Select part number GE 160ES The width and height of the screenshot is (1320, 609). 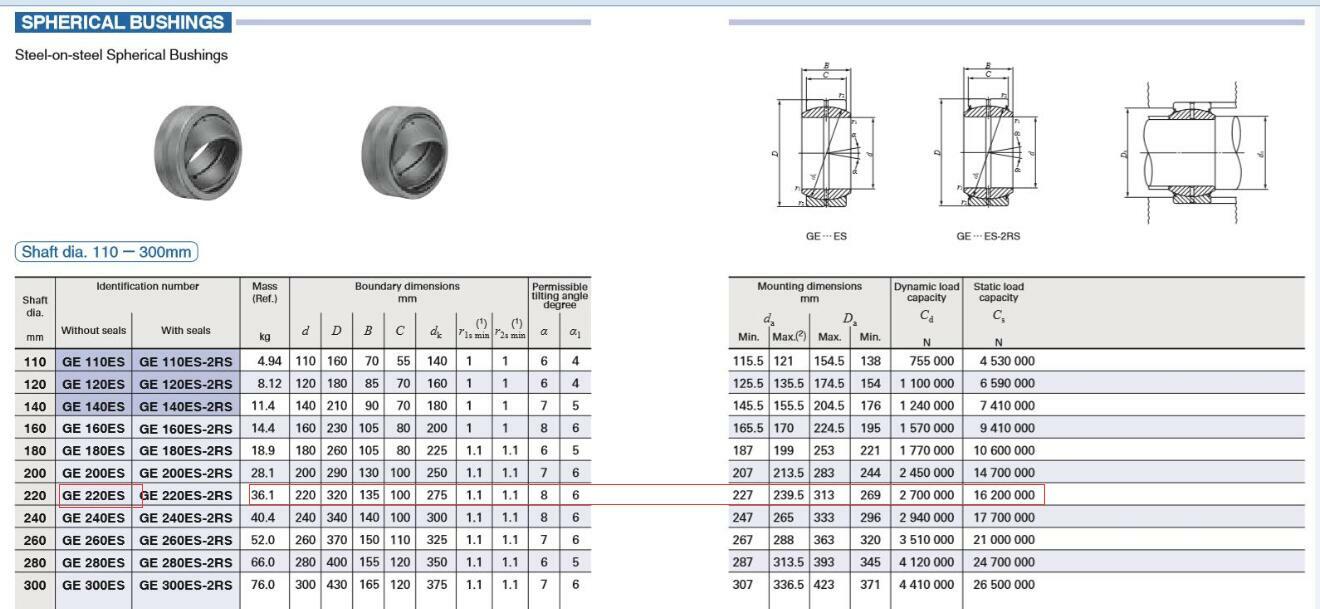pyautogui.click(x=94, y=428)
